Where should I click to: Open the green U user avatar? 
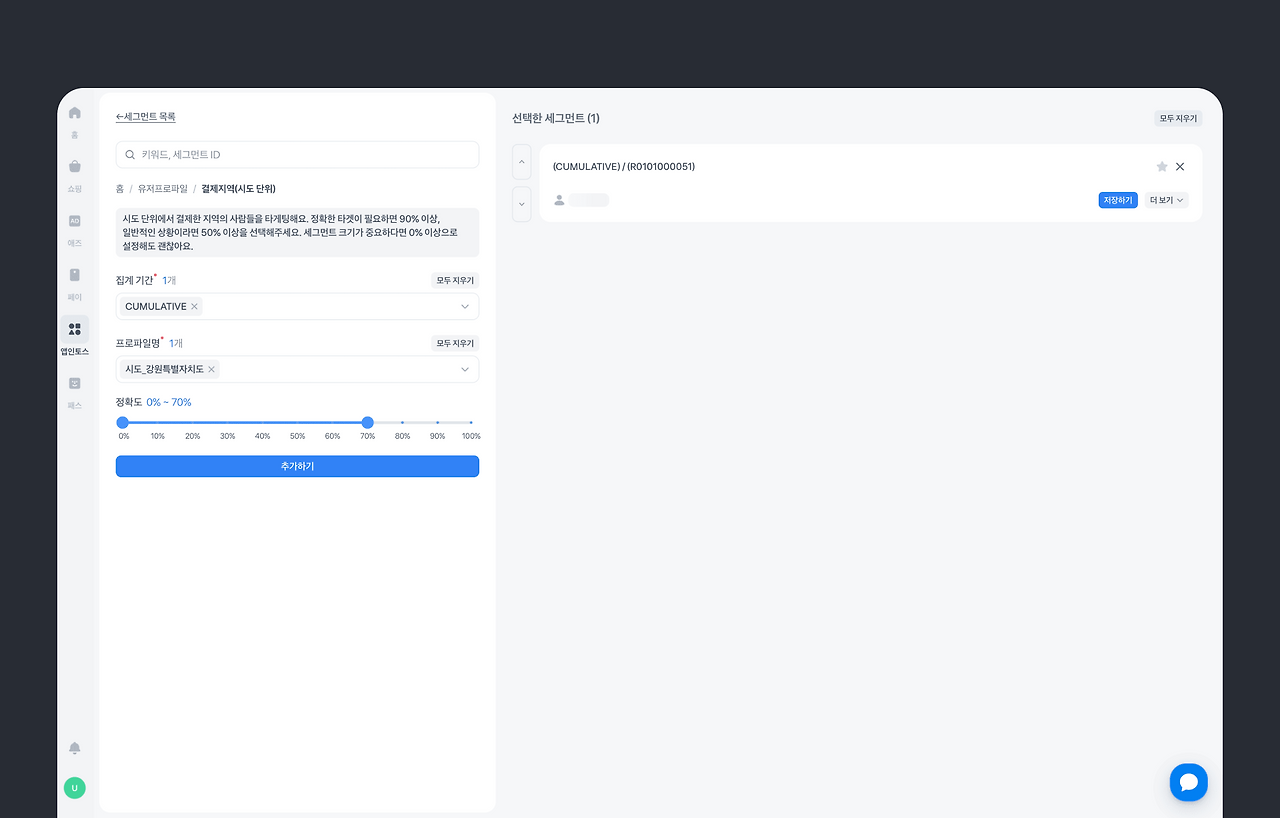click(74, 788)
